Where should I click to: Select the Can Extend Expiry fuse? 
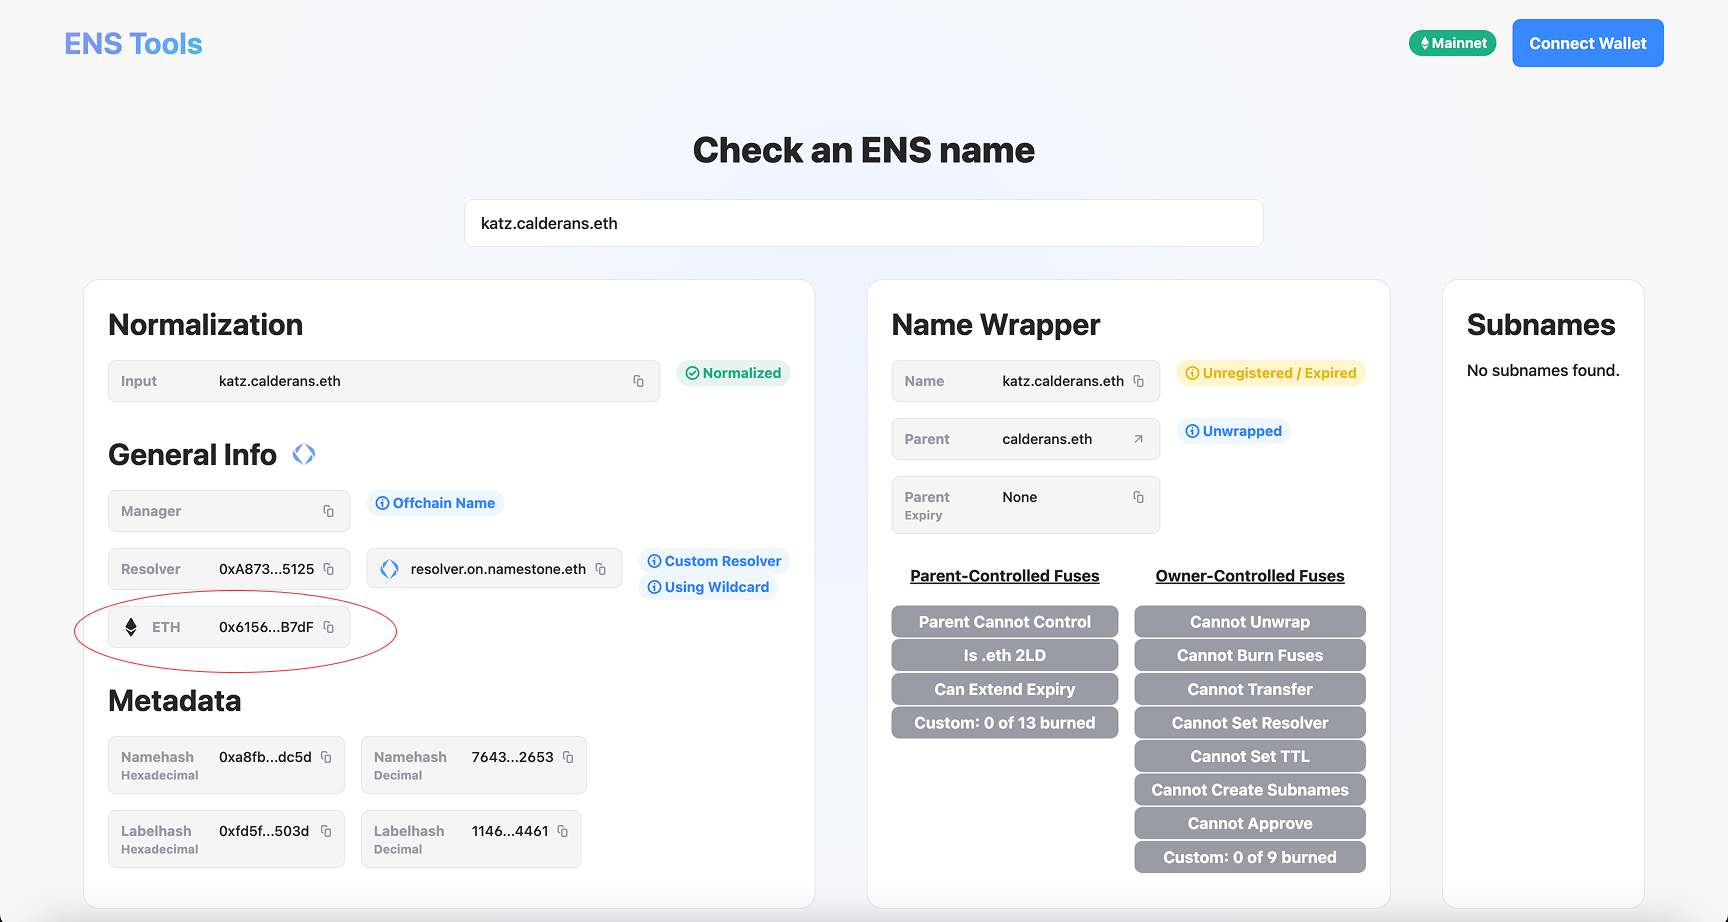click(1005, 689)
